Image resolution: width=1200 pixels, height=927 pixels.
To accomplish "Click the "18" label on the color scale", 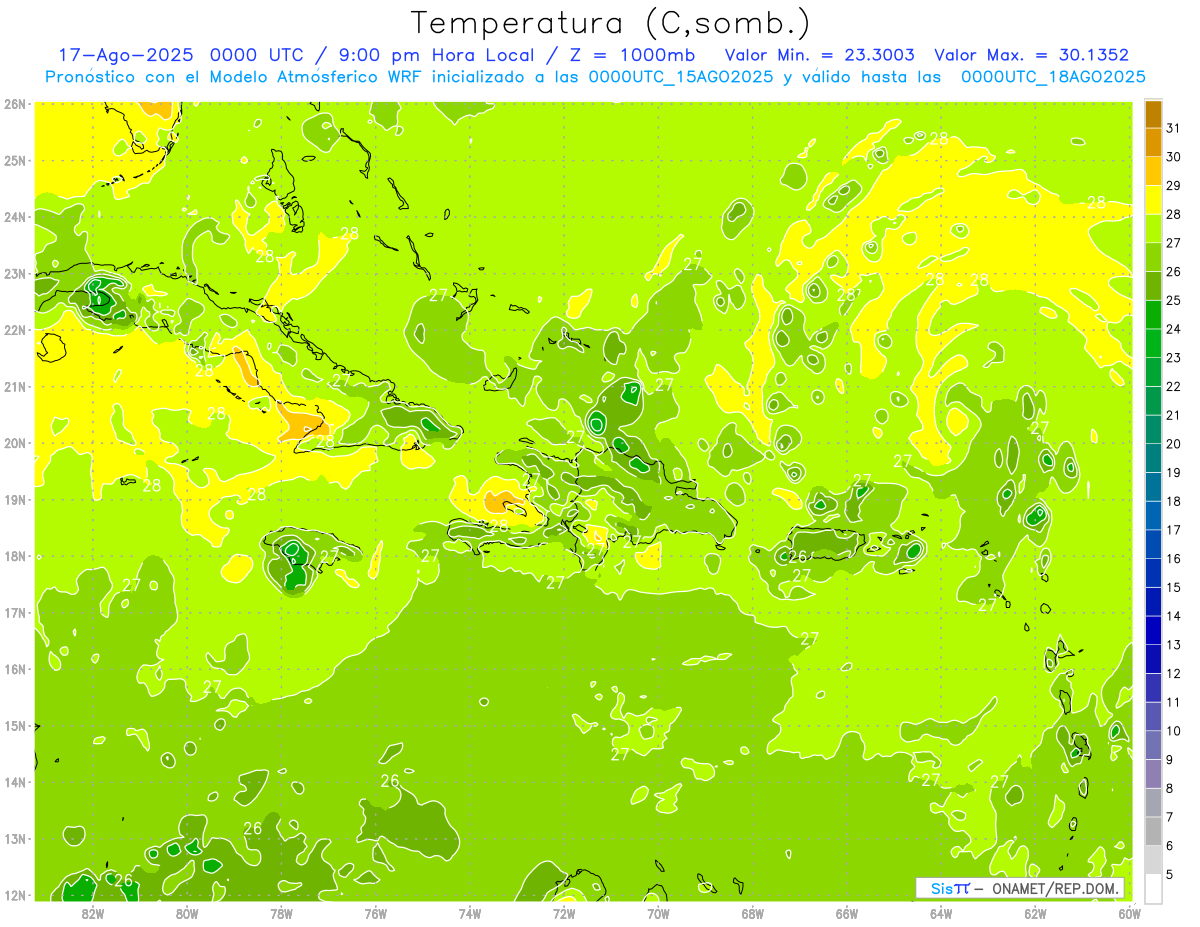I will point(1173,501).
